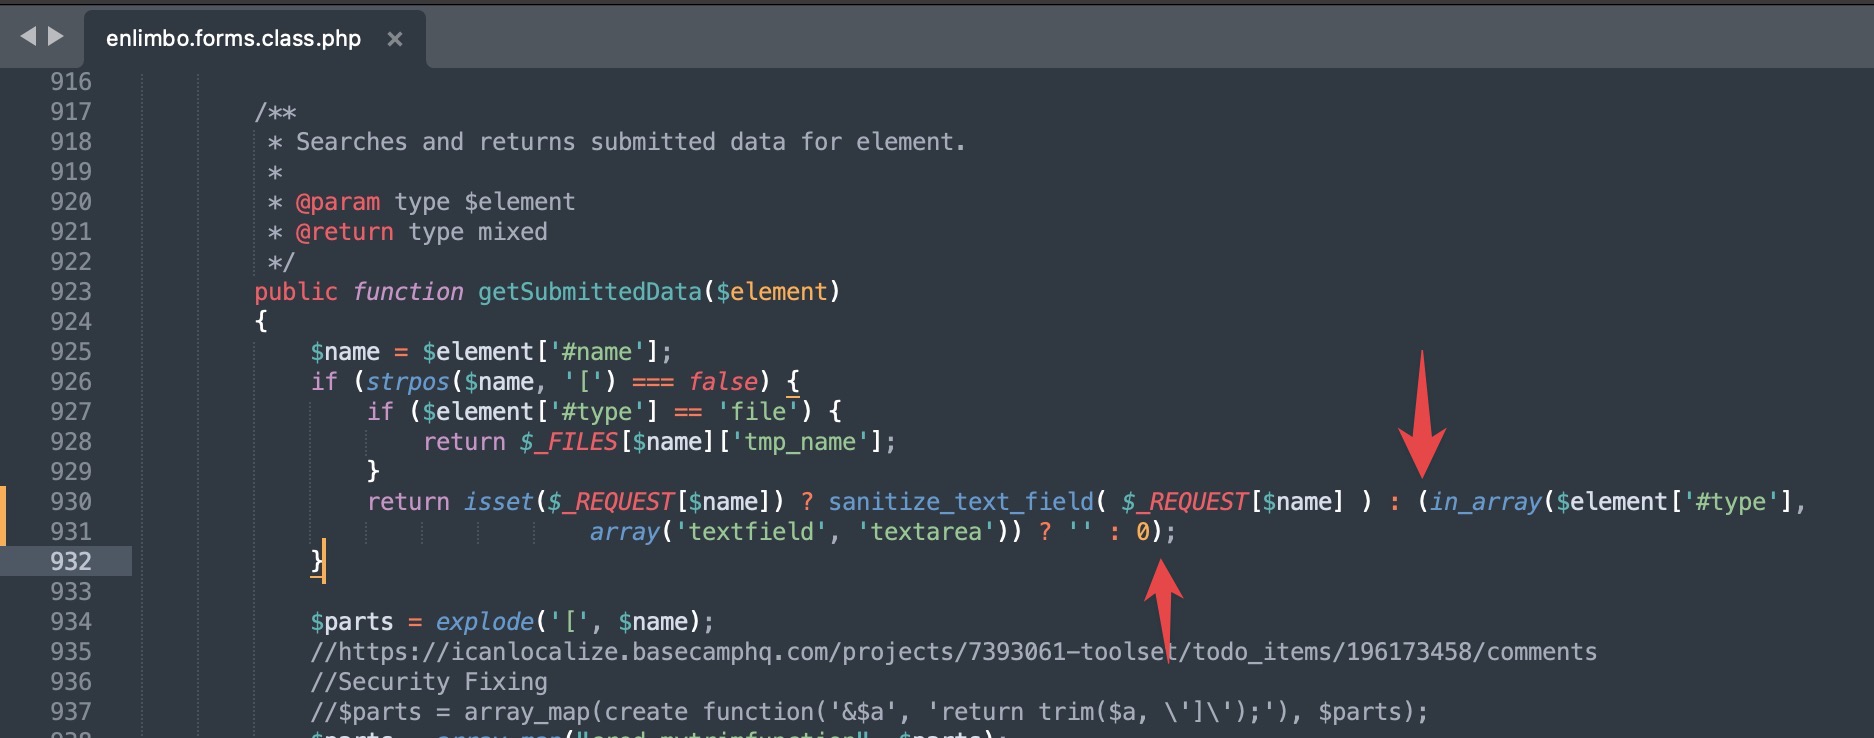Select the enlimbo.forms.class.php tab

coord(233,39)
